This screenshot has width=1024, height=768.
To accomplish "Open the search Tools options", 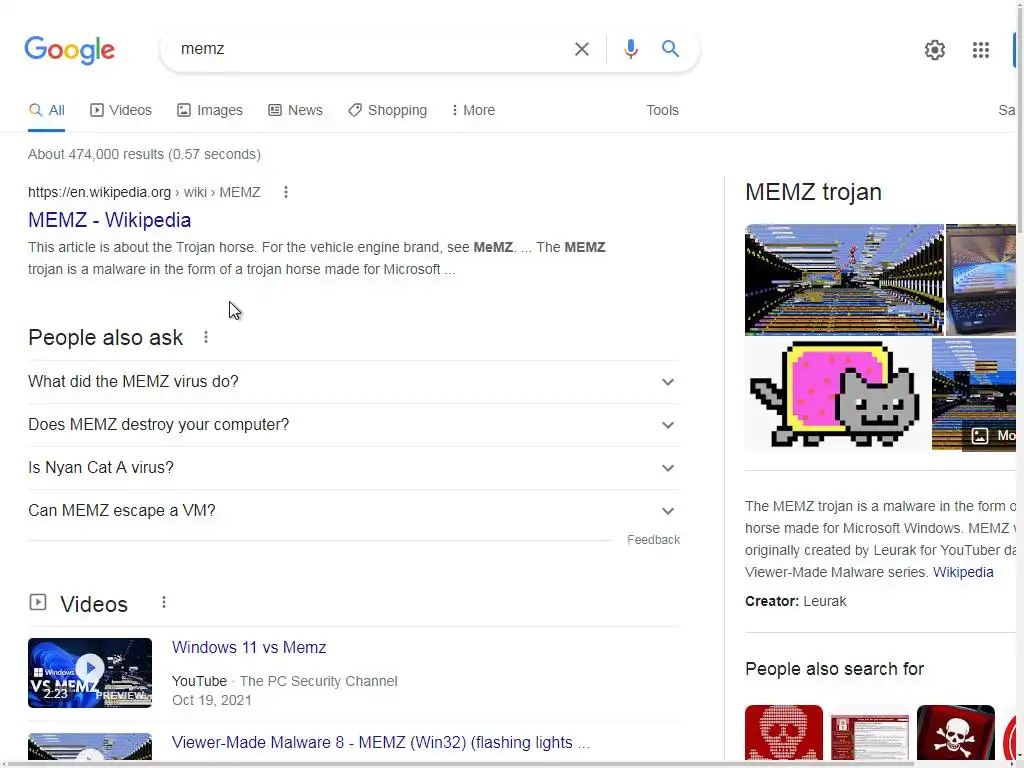I will tap(662, 110).
